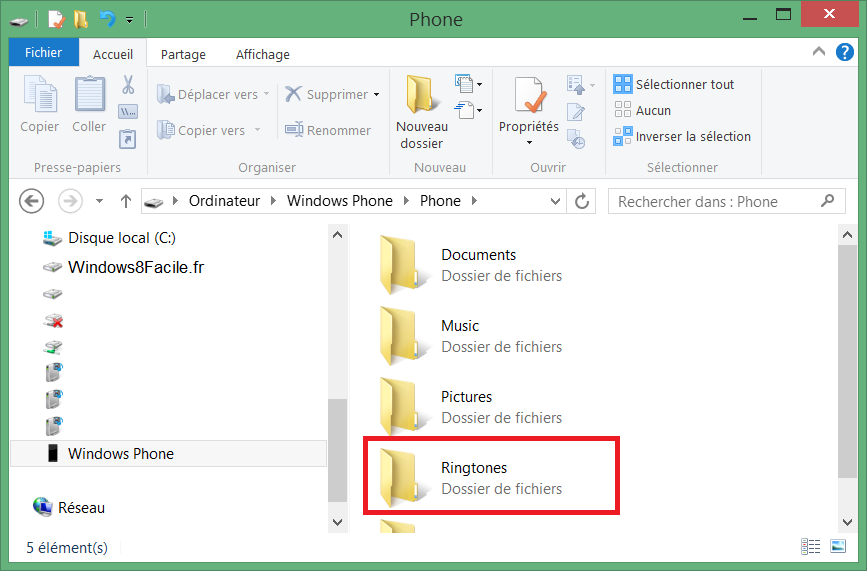Viewport: 867px width, 571px height.
Task: Click Inverser la sélection
Action: click(682, 136)
